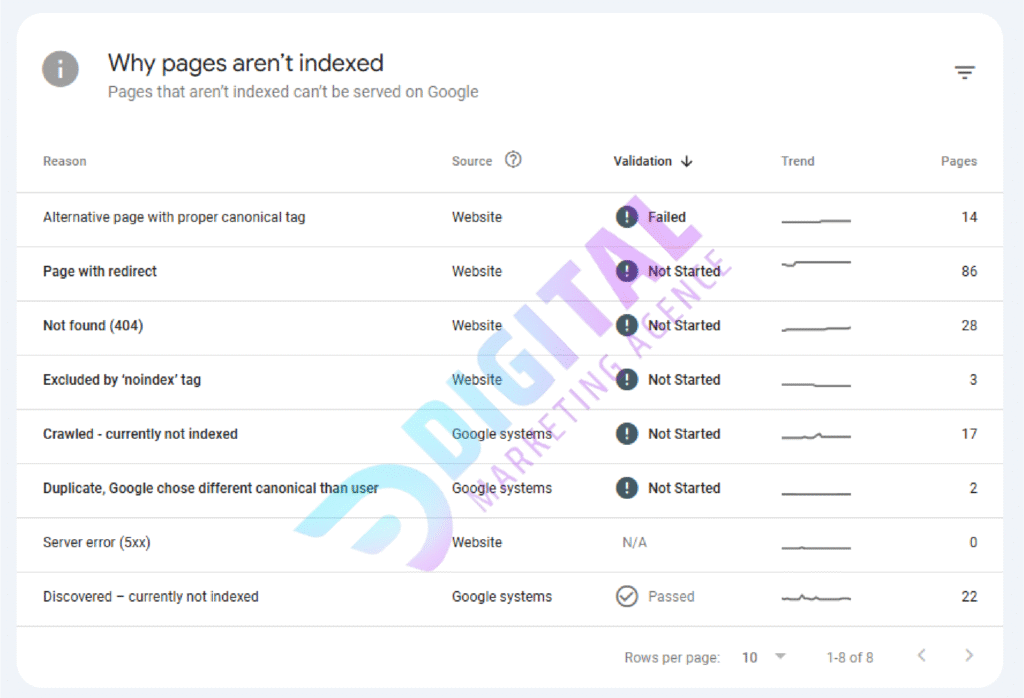Click the Failed validation warning icon

point(627,217)
